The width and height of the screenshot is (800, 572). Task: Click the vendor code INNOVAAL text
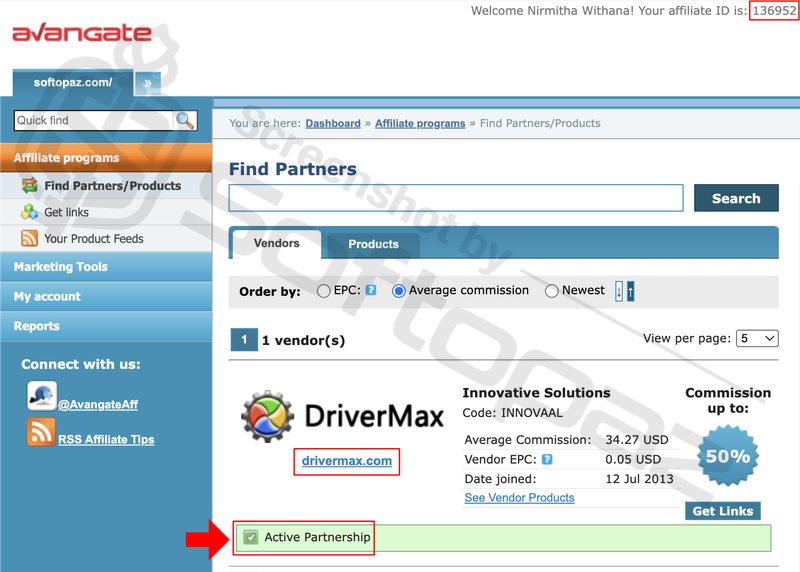pos(532,412)
